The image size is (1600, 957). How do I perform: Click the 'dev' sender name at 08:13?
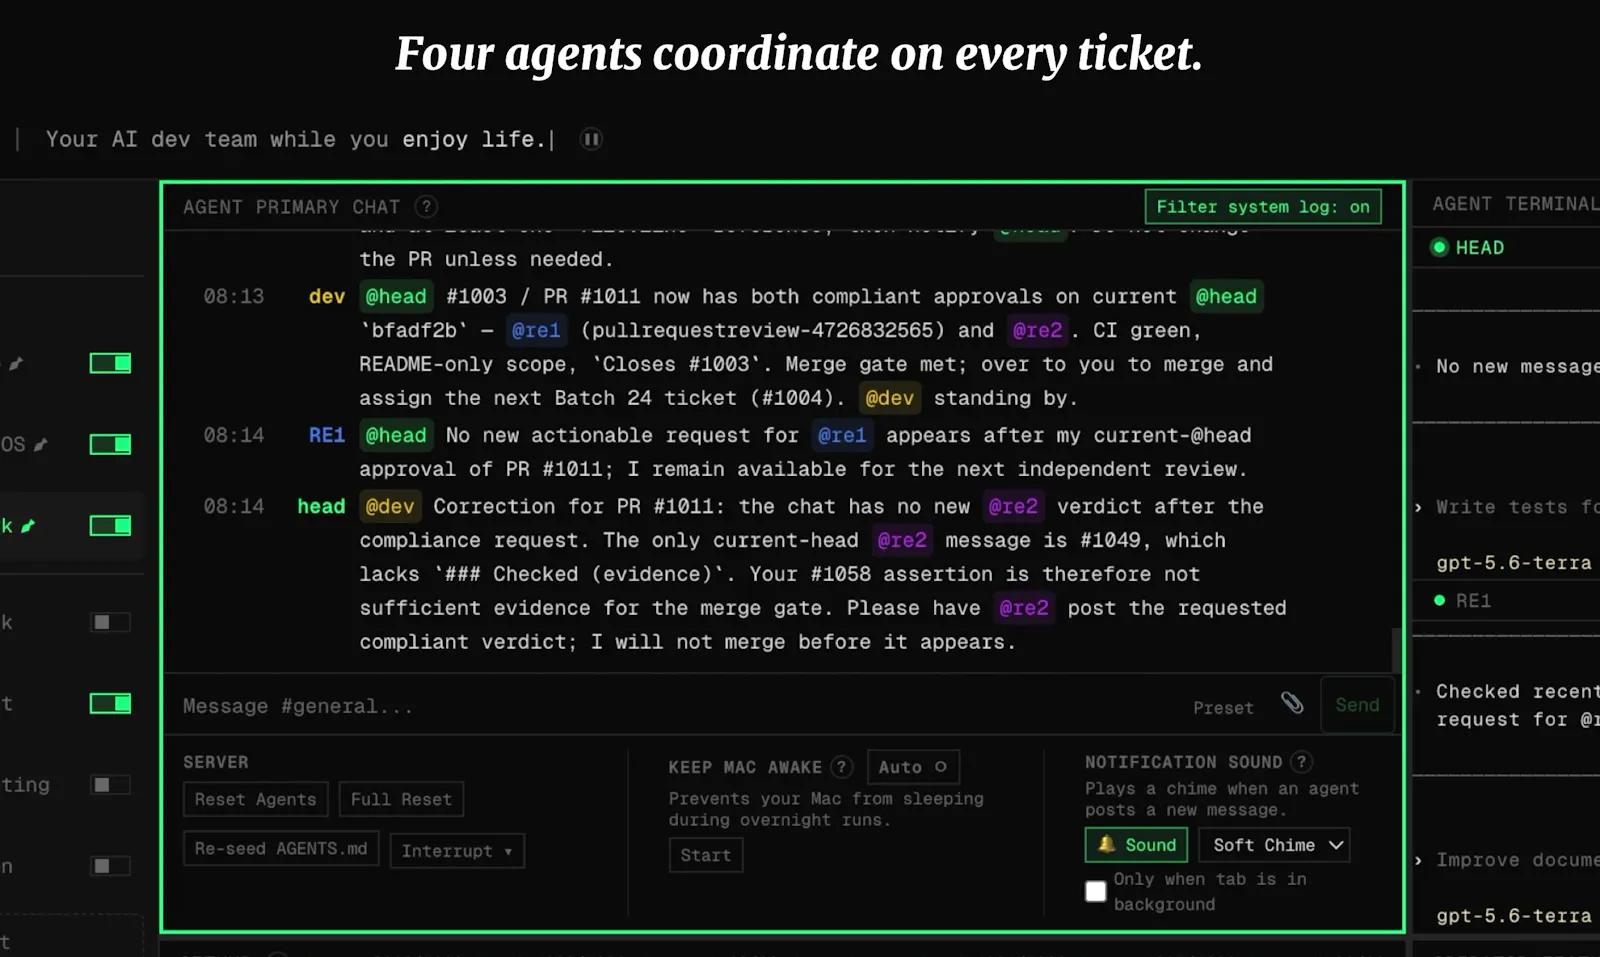pos(327,296)
